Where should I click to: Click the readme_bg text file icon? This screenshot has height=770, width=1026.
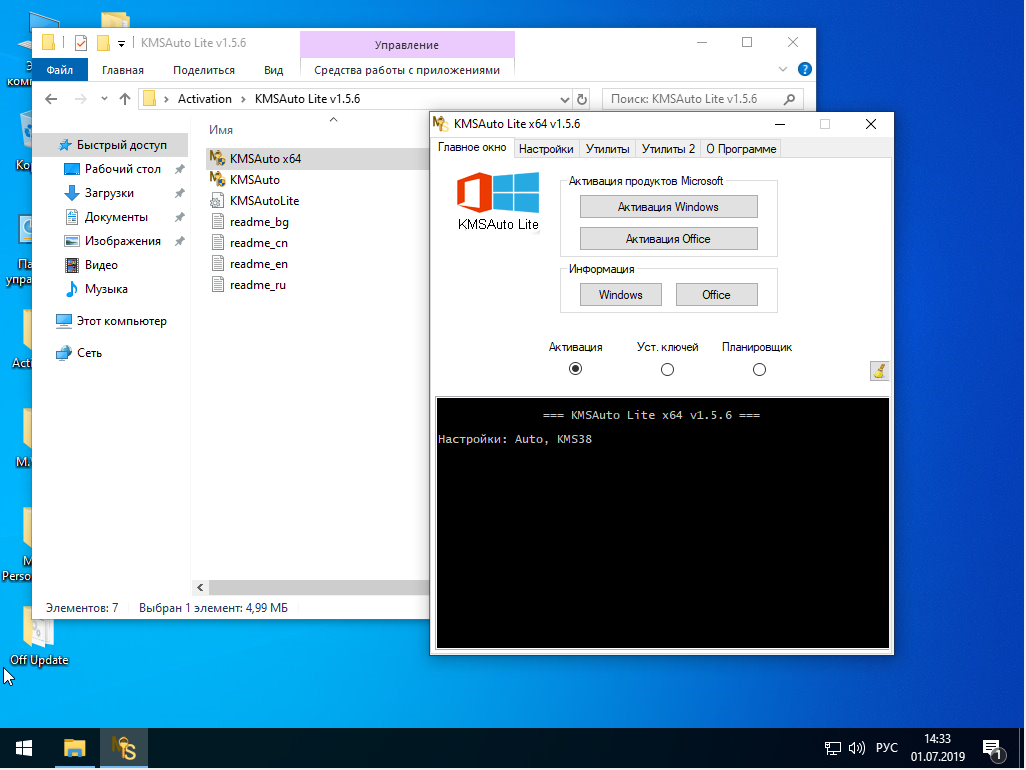(217, 222)
